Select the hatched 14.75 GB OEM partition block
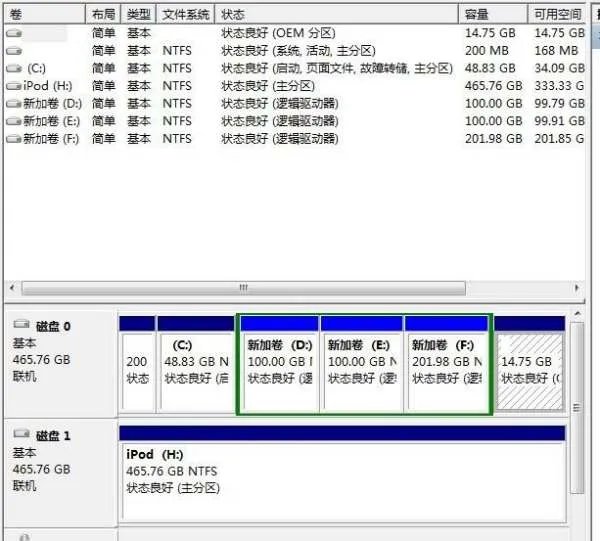The width and height of the screenshot is (600, 541). pyautogui.click(x=529, y=370)
